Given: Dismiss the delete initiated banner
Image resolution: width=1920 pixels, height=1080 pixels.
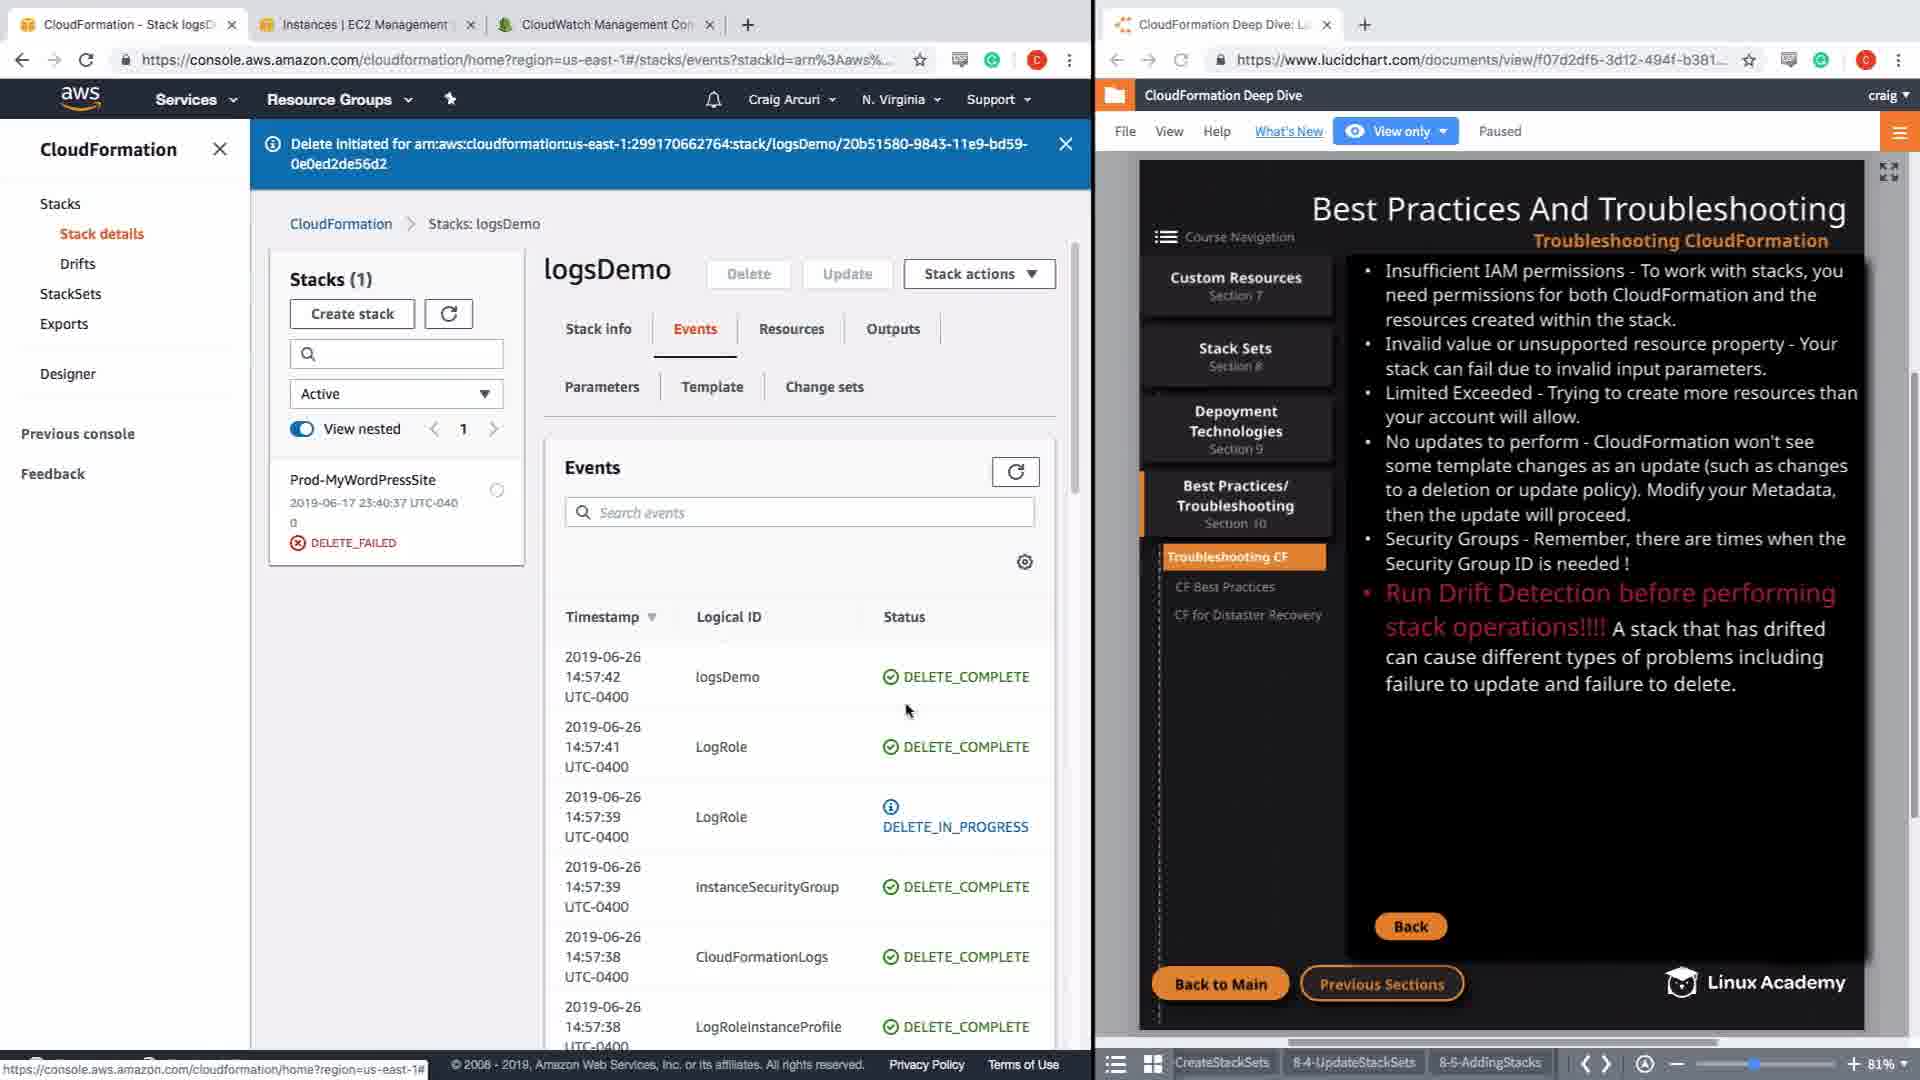Looking at the screenshot, I should (1065, 144).
